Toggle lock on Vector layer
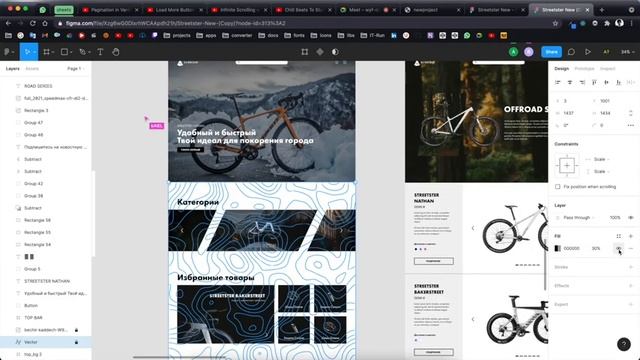The height and width of the screenshot is (360, 640). coord(76,342)
